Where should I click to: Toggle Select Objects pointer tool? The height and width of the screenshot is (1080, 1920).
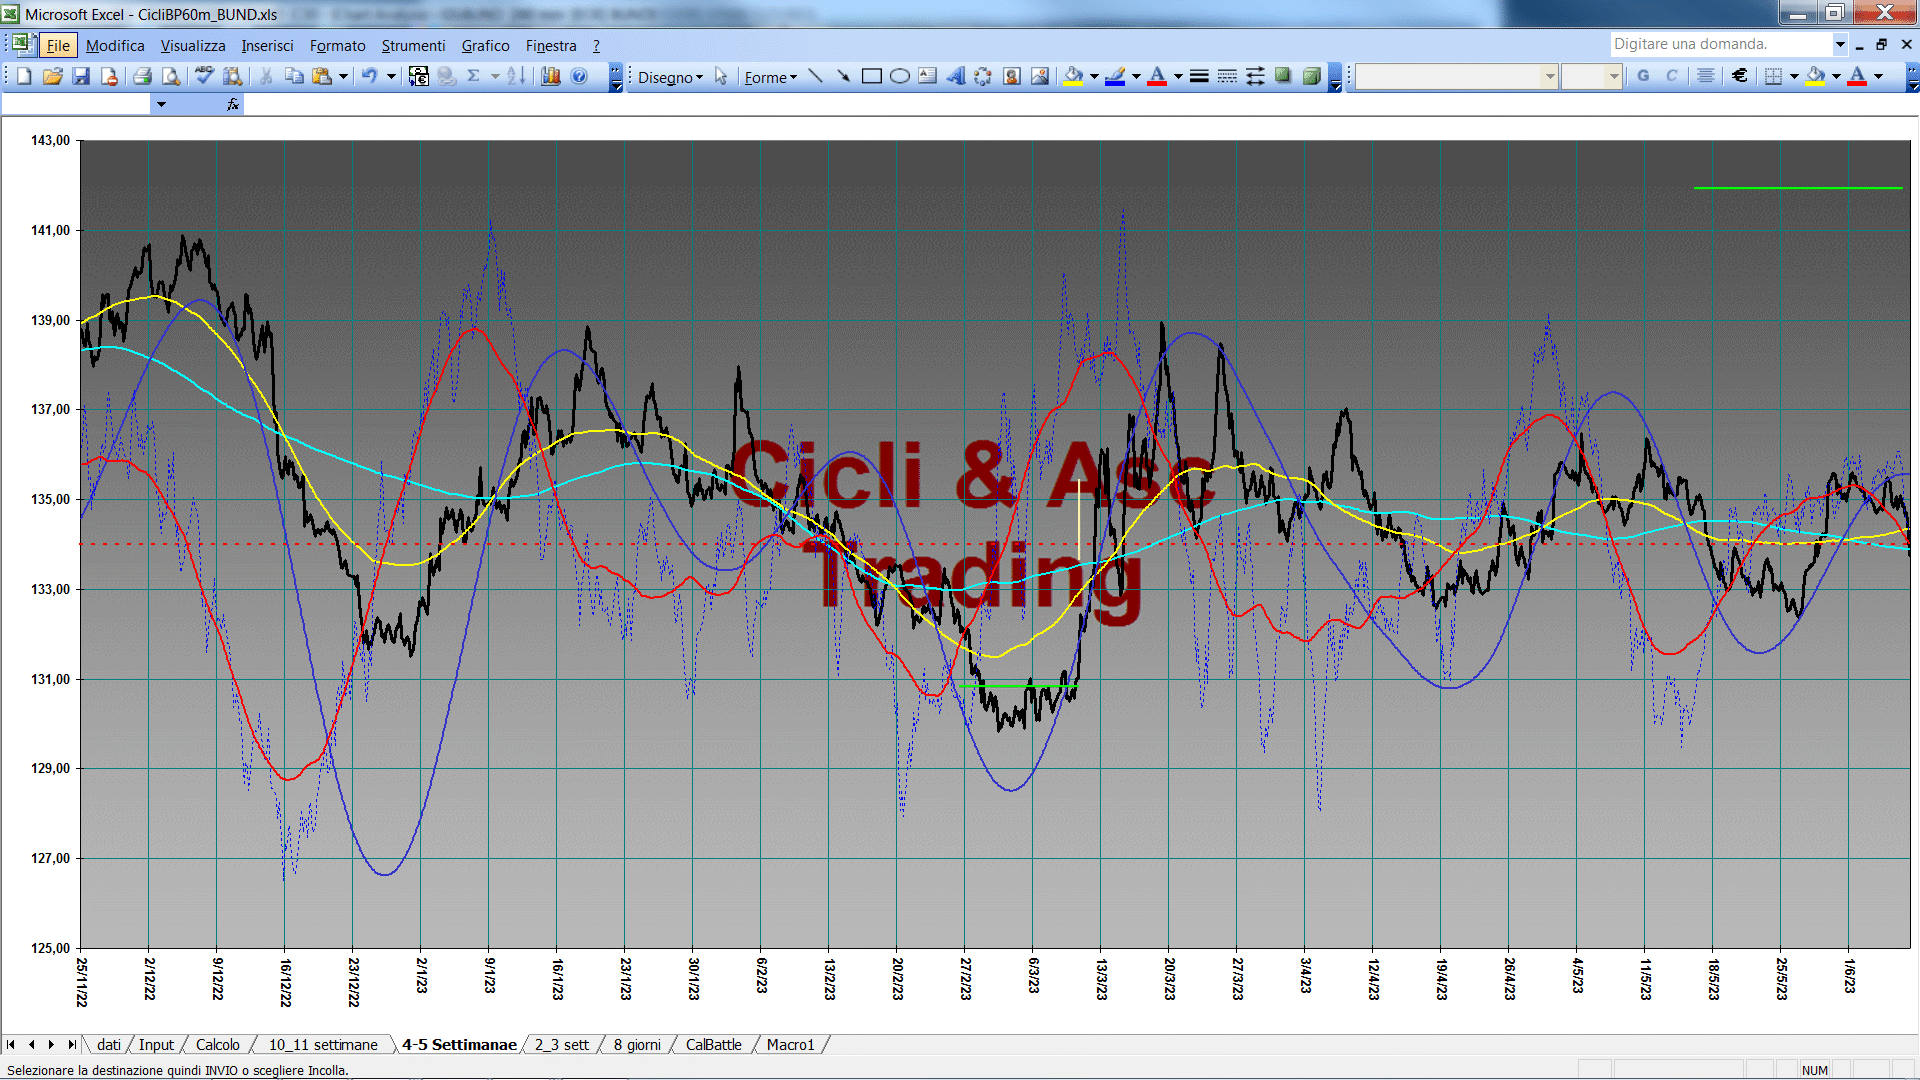click(721, 76)
